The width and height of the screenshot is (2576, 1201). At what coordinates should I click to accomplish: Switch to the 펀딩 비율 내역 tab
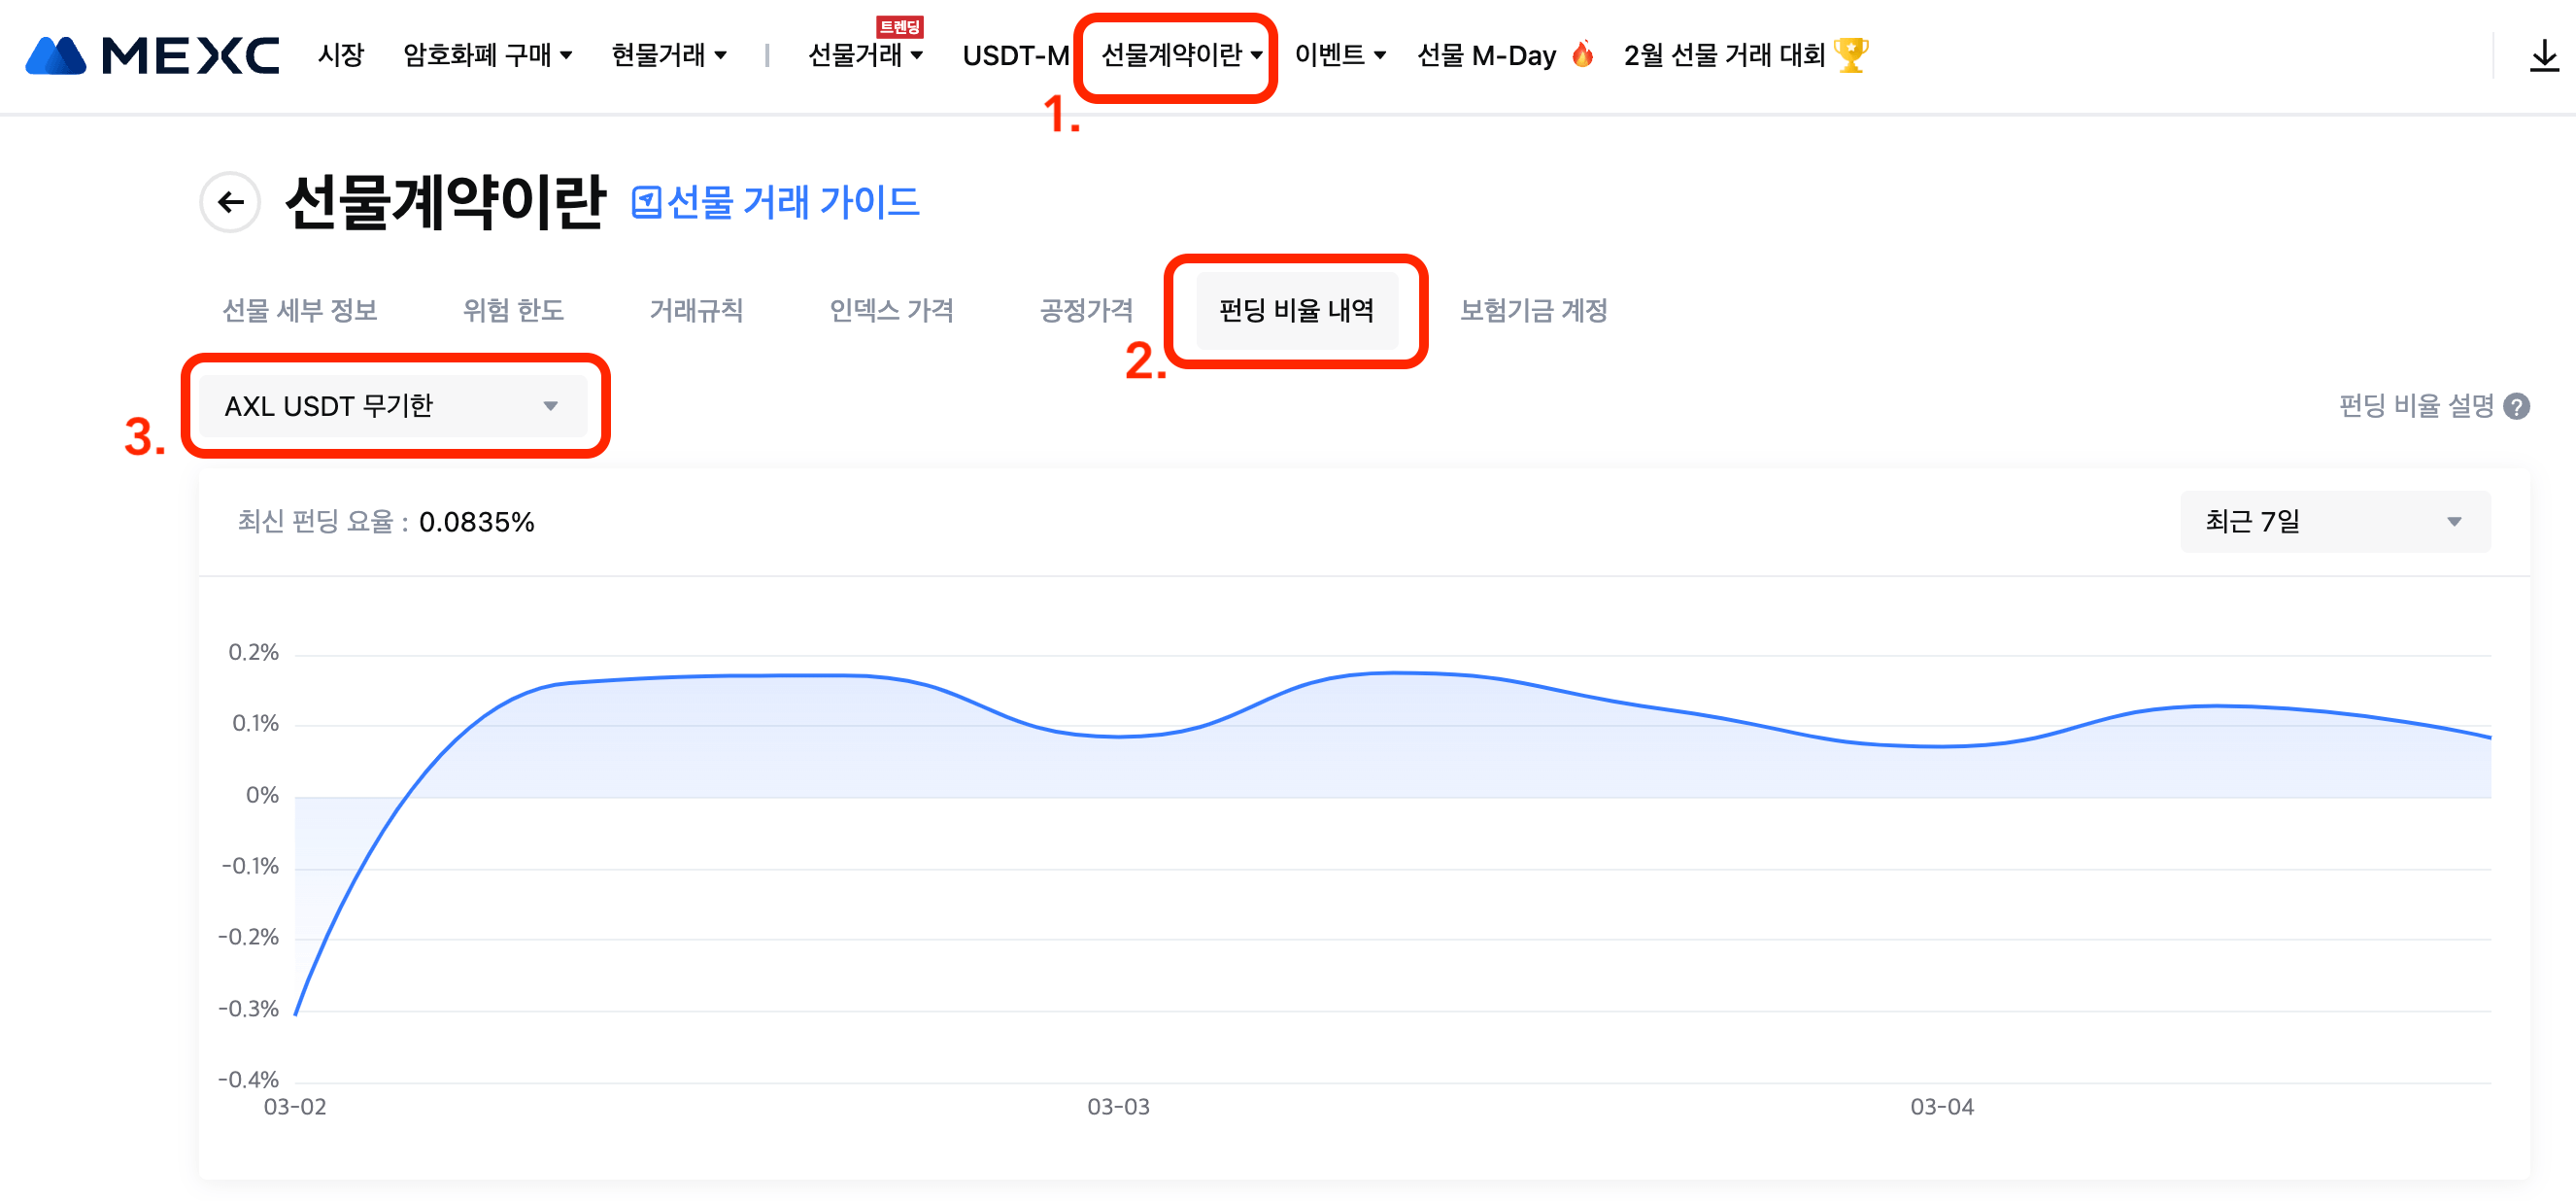click(1296, 311)
